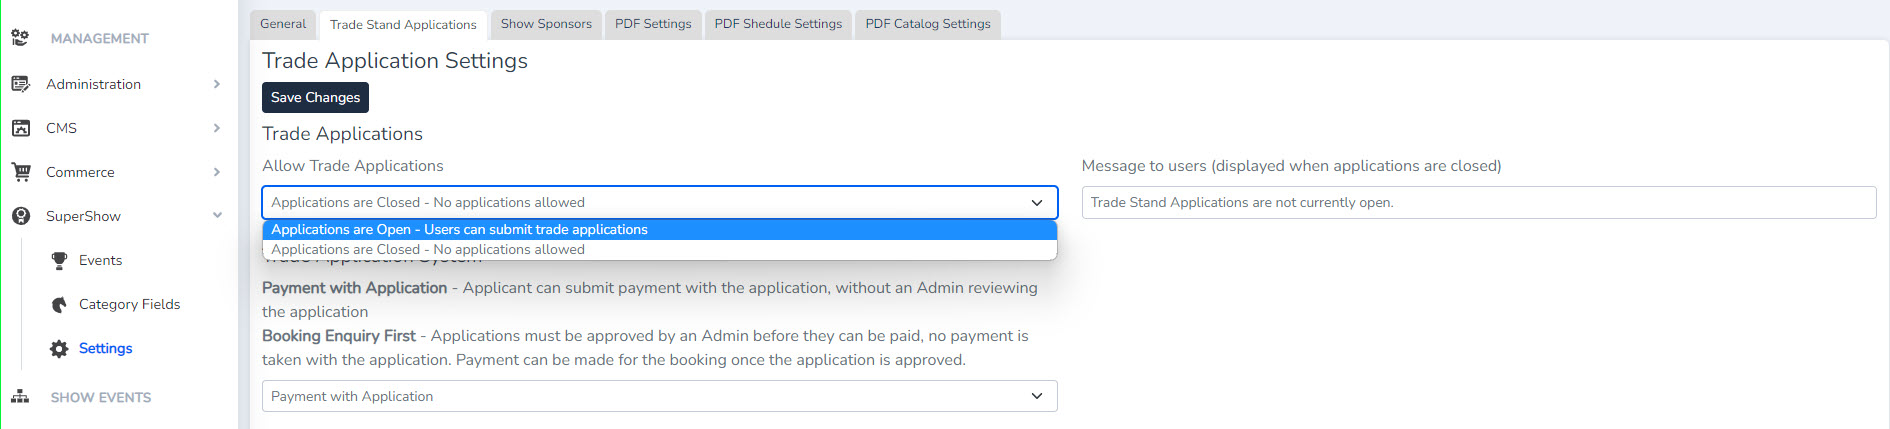Go to PDF Catalog Settings tab

coord(927,24)
